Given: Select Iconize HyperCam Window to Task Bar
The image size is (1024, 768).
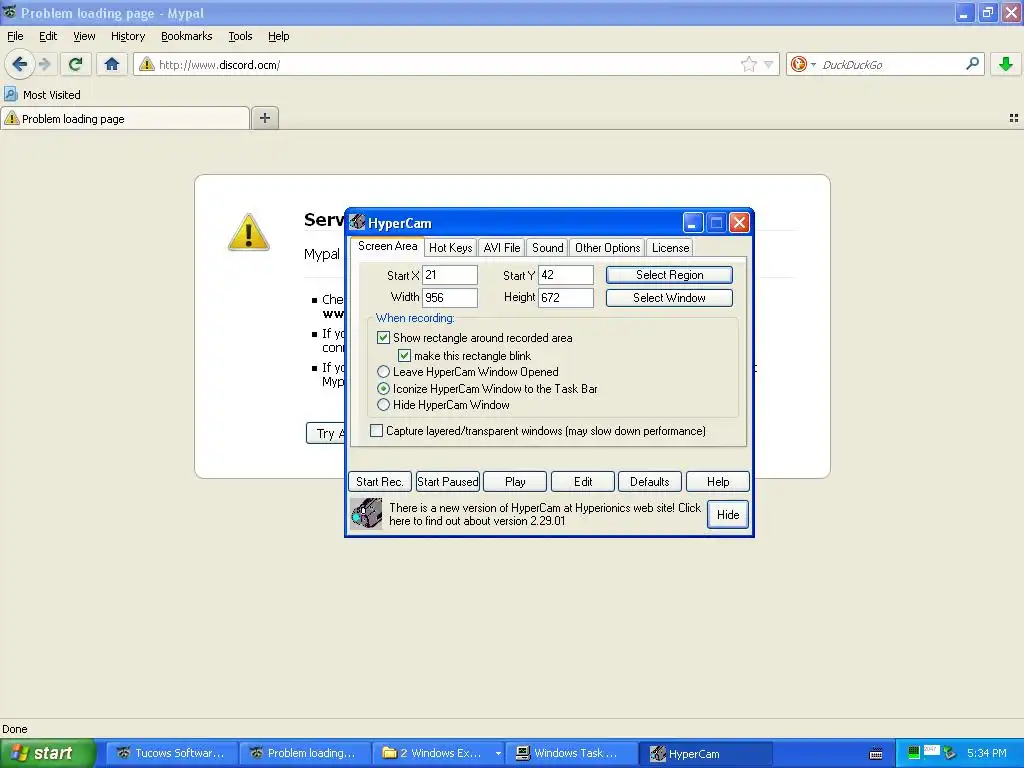Looking at the screenshot, I should 383,389.
